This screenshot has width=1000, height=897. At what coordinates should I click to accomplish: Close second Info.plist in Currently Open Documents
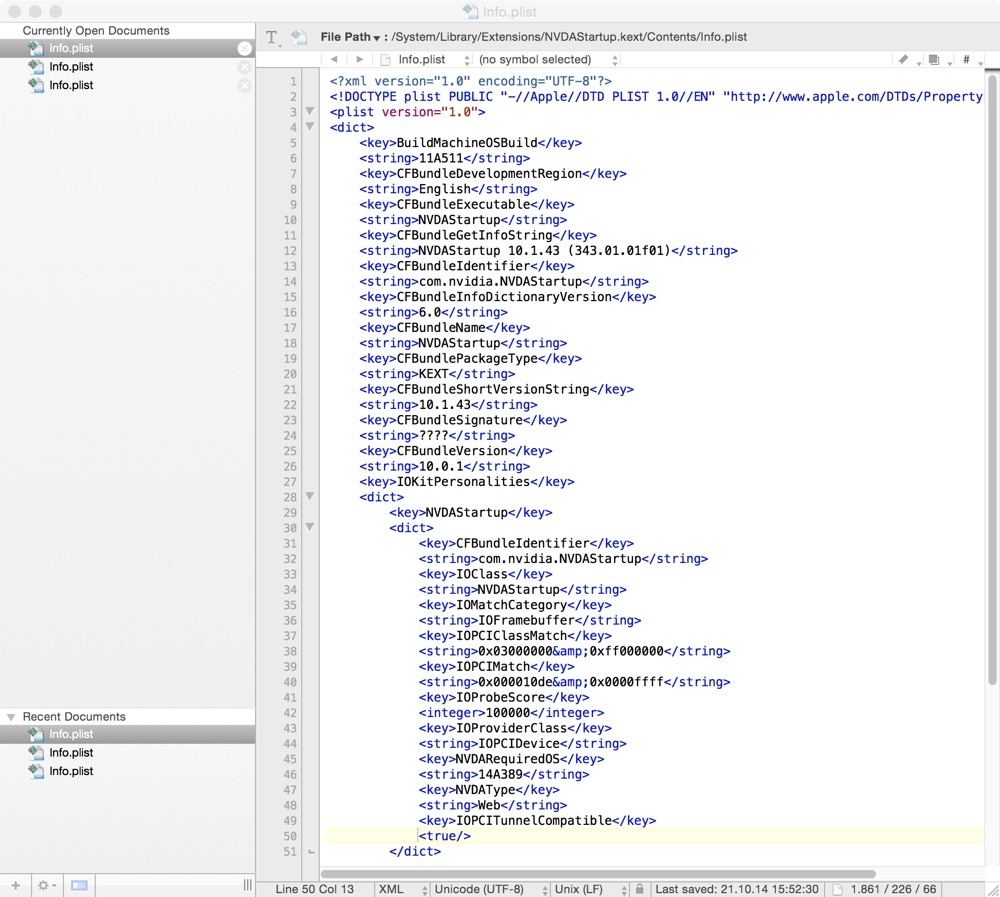point(244,67)
